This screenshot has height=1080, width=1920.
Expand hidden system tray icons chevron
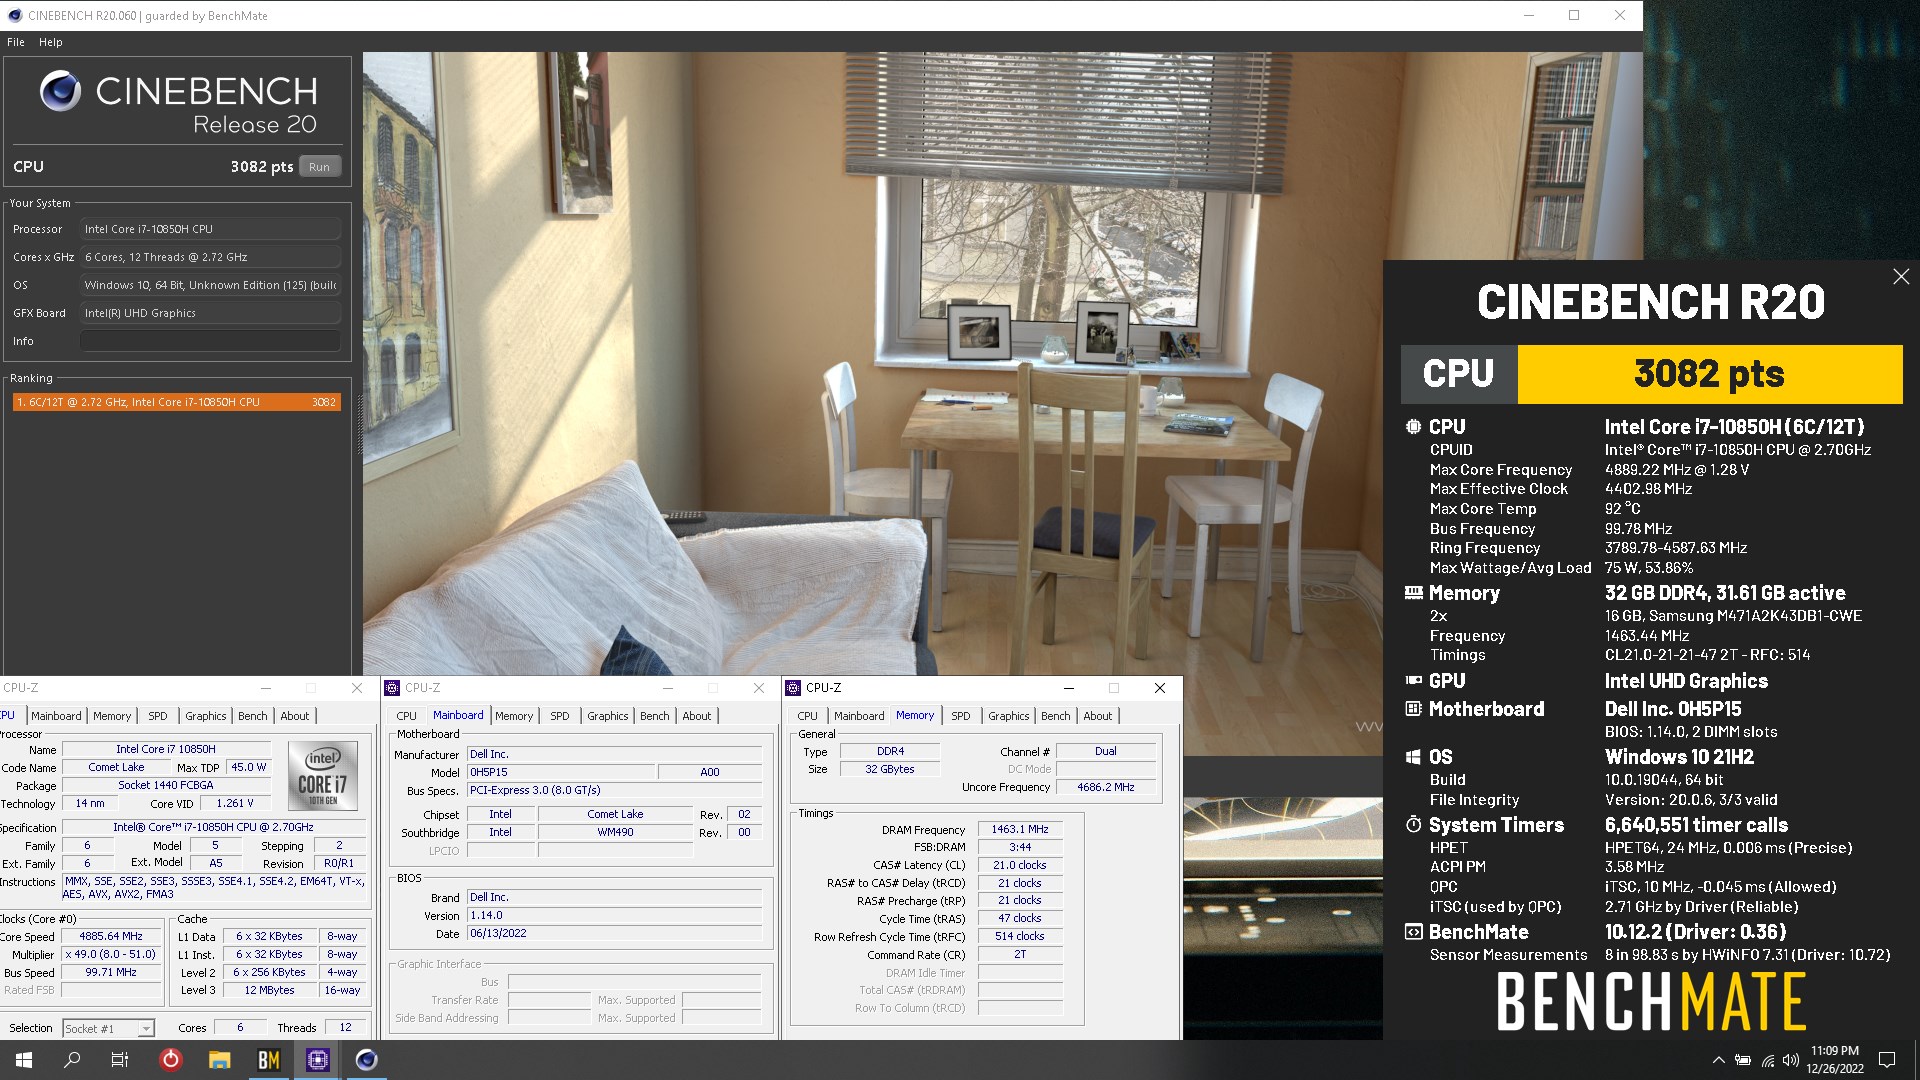point(1718,1060)
